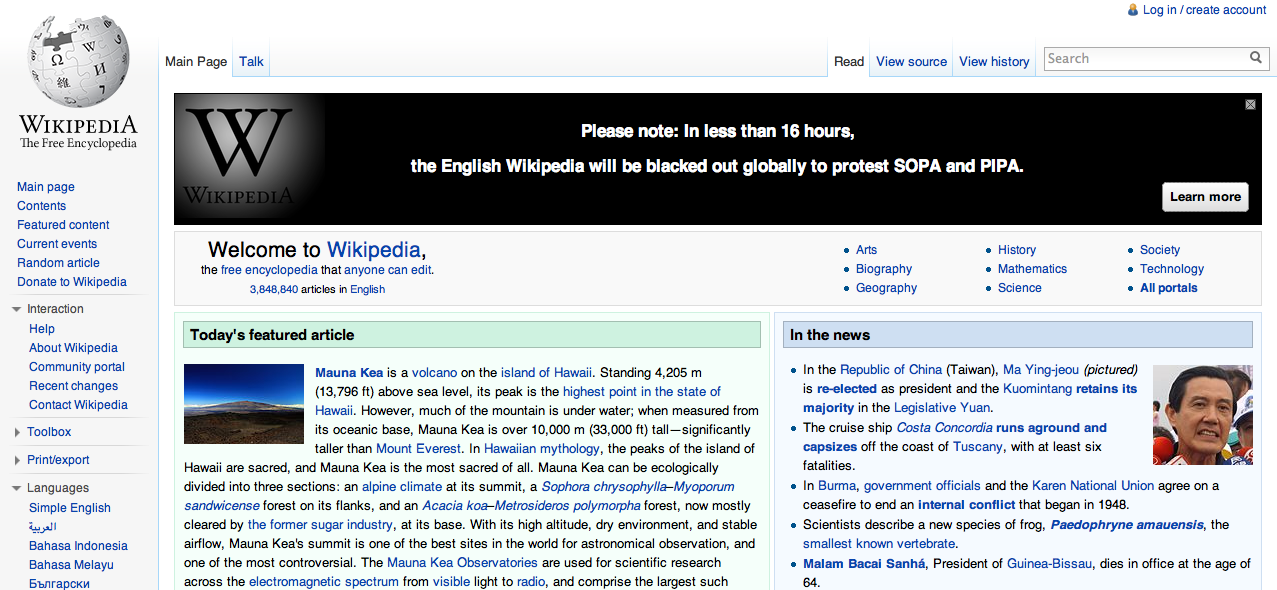Click the user icon beside Log in

pyautogui.click(x=1131, y=9)
